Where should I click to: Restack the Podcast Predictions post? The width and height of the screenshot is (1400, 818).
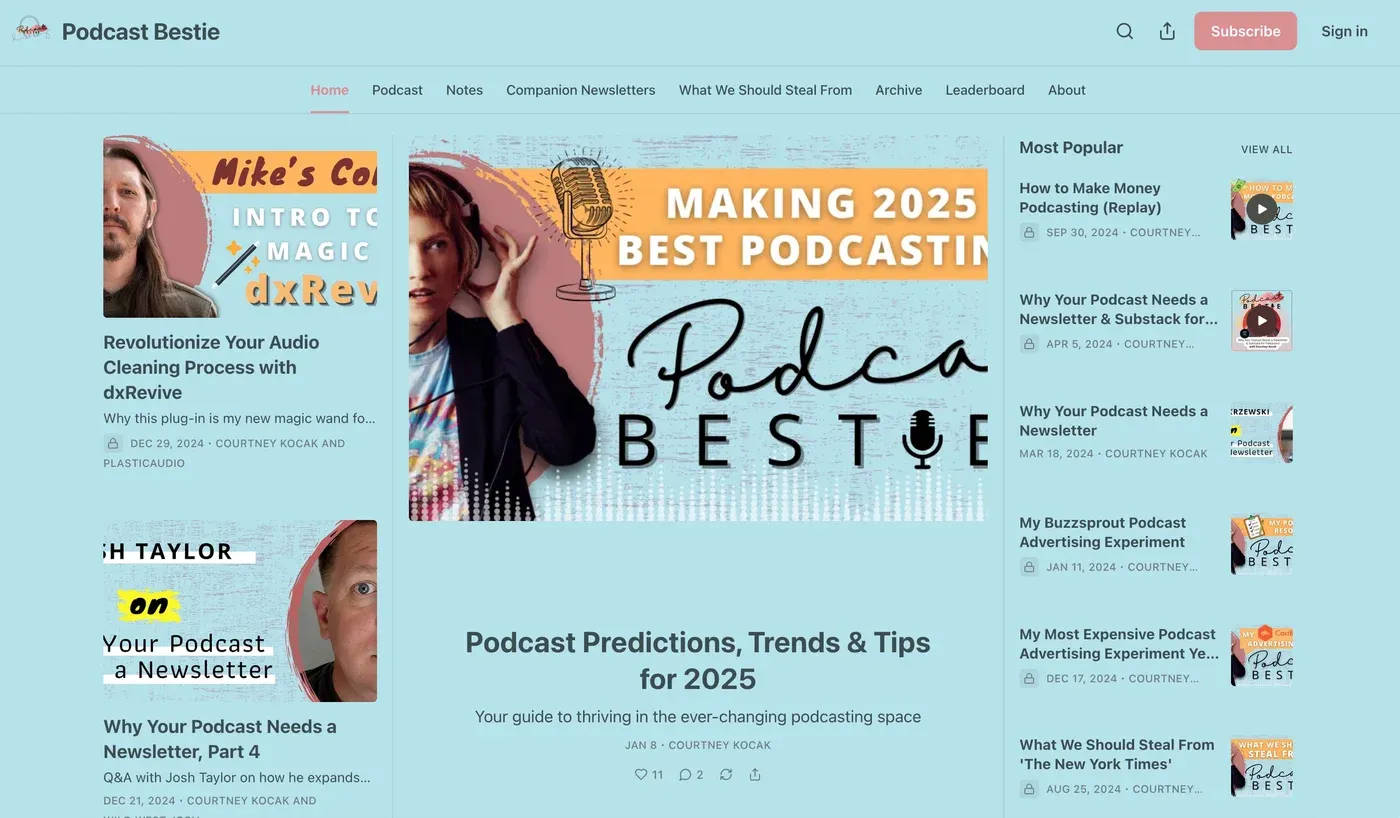coord(726,774)
